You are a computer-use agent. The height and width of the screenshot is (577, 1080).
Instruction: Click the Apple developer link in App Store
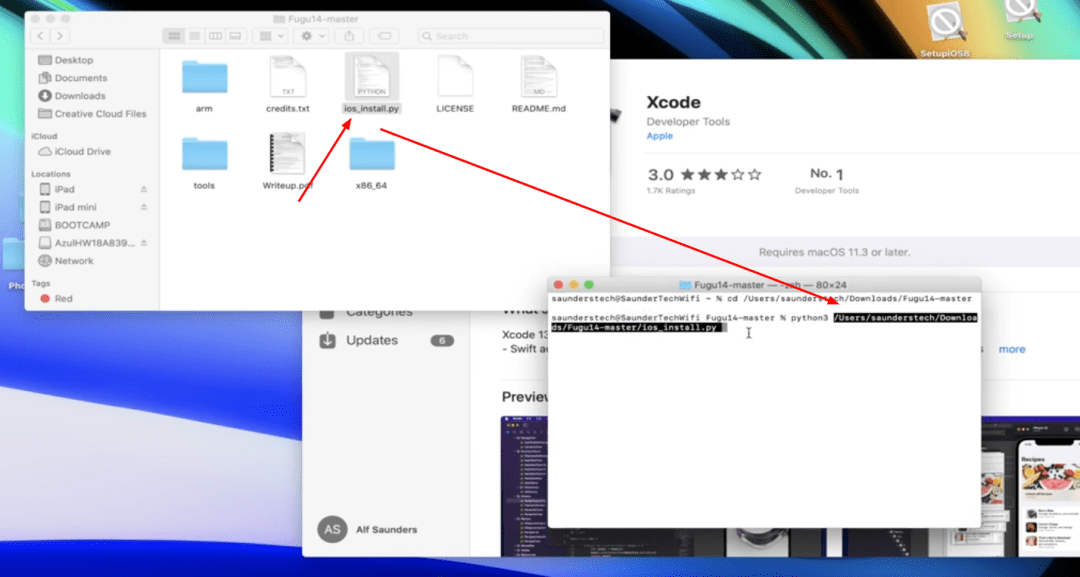click(x=659, y=136)
